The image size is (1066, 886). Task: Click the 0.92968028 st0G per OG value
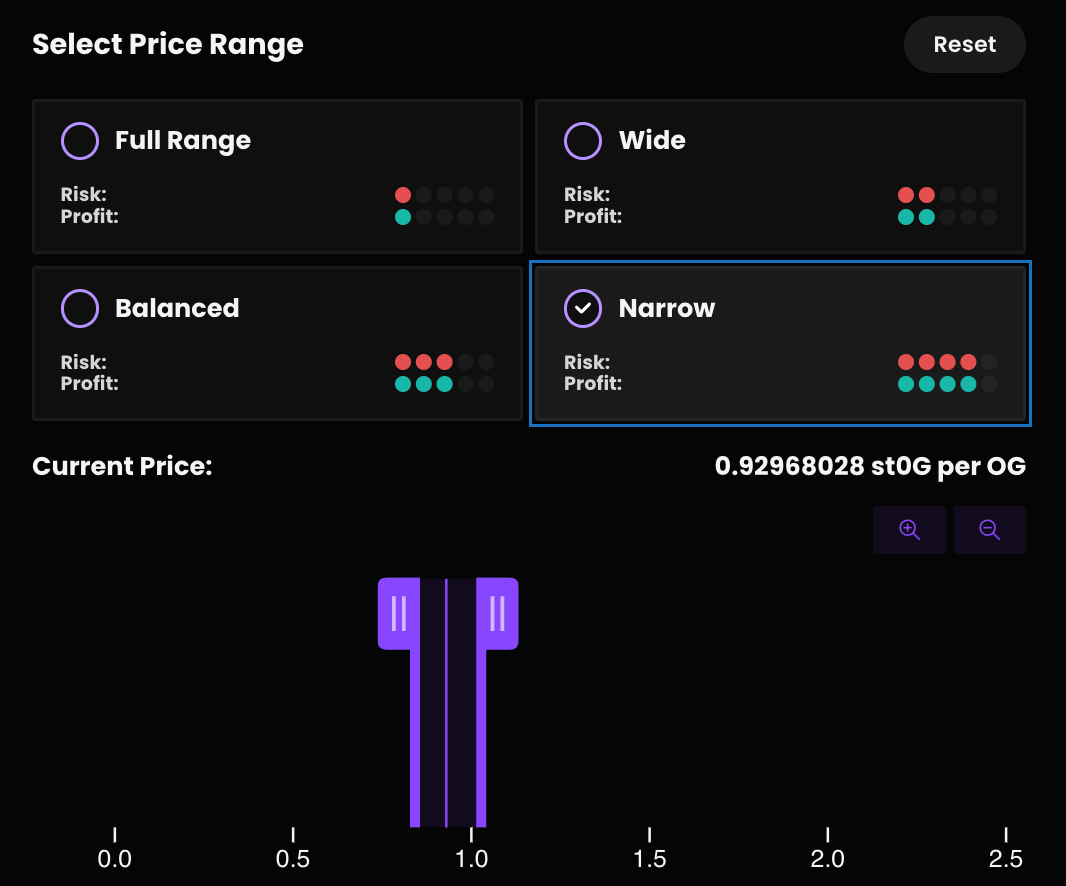point(870,466)
